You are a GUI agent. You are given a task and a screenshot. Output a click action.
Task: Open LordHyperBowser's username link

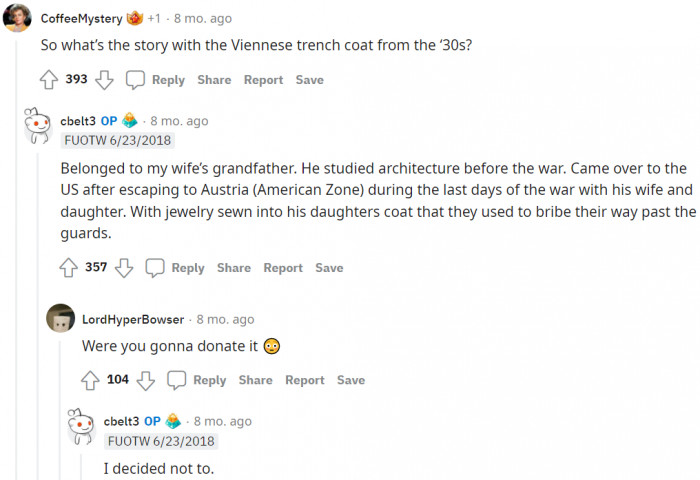pyautogui.click(x=133, y=319)
